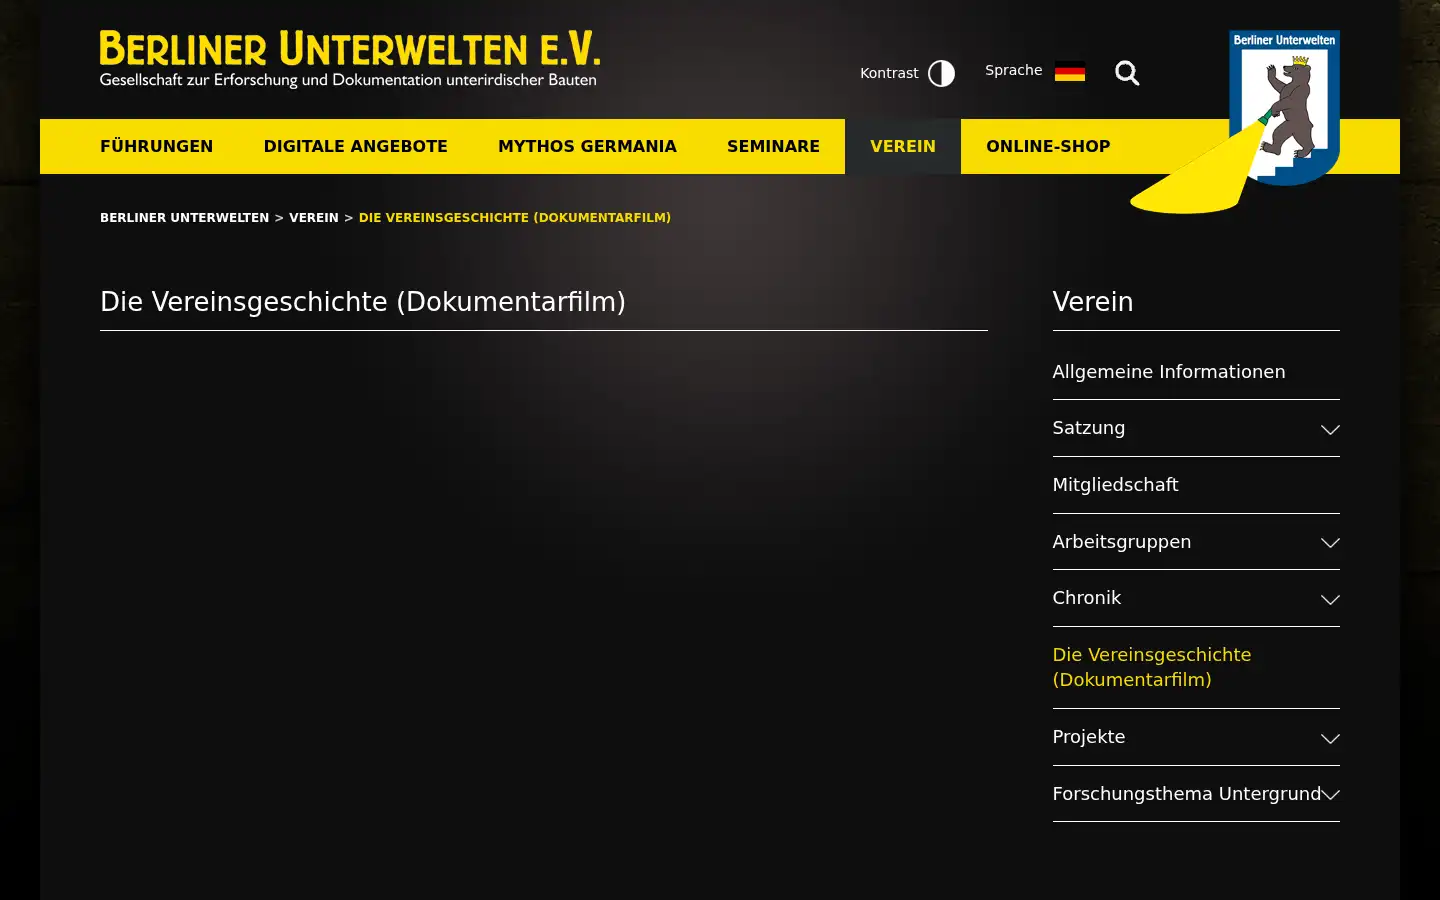Viewport: 1440px width, 900px height.
Task: Open Mitgliedschaft sidebar link
Action: tap(1115, 485)
